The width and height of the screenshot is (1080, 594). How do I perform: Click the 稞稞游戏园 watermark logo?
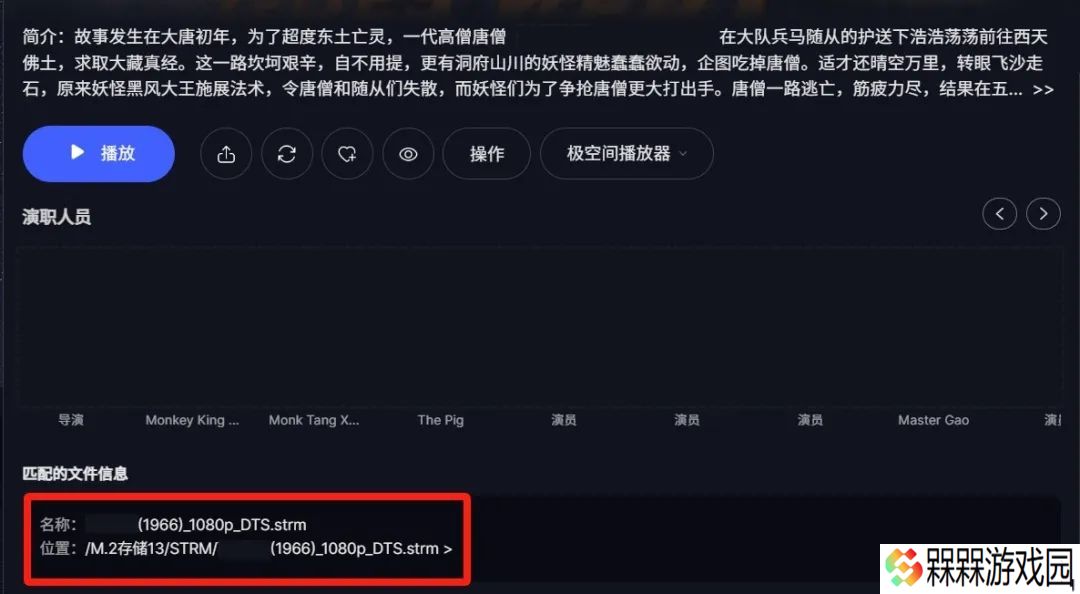[979, 568]
